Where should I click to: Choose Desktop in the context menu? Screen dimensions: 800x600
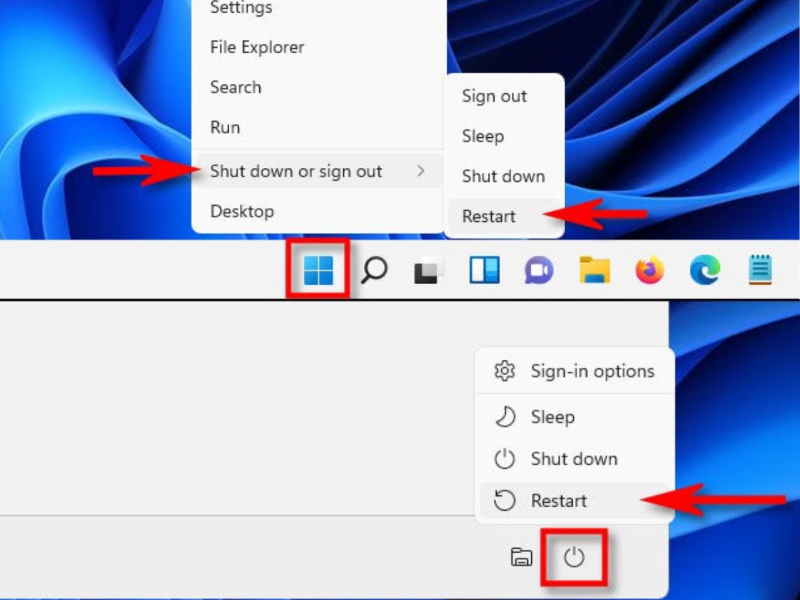click(x=242, y=211)
